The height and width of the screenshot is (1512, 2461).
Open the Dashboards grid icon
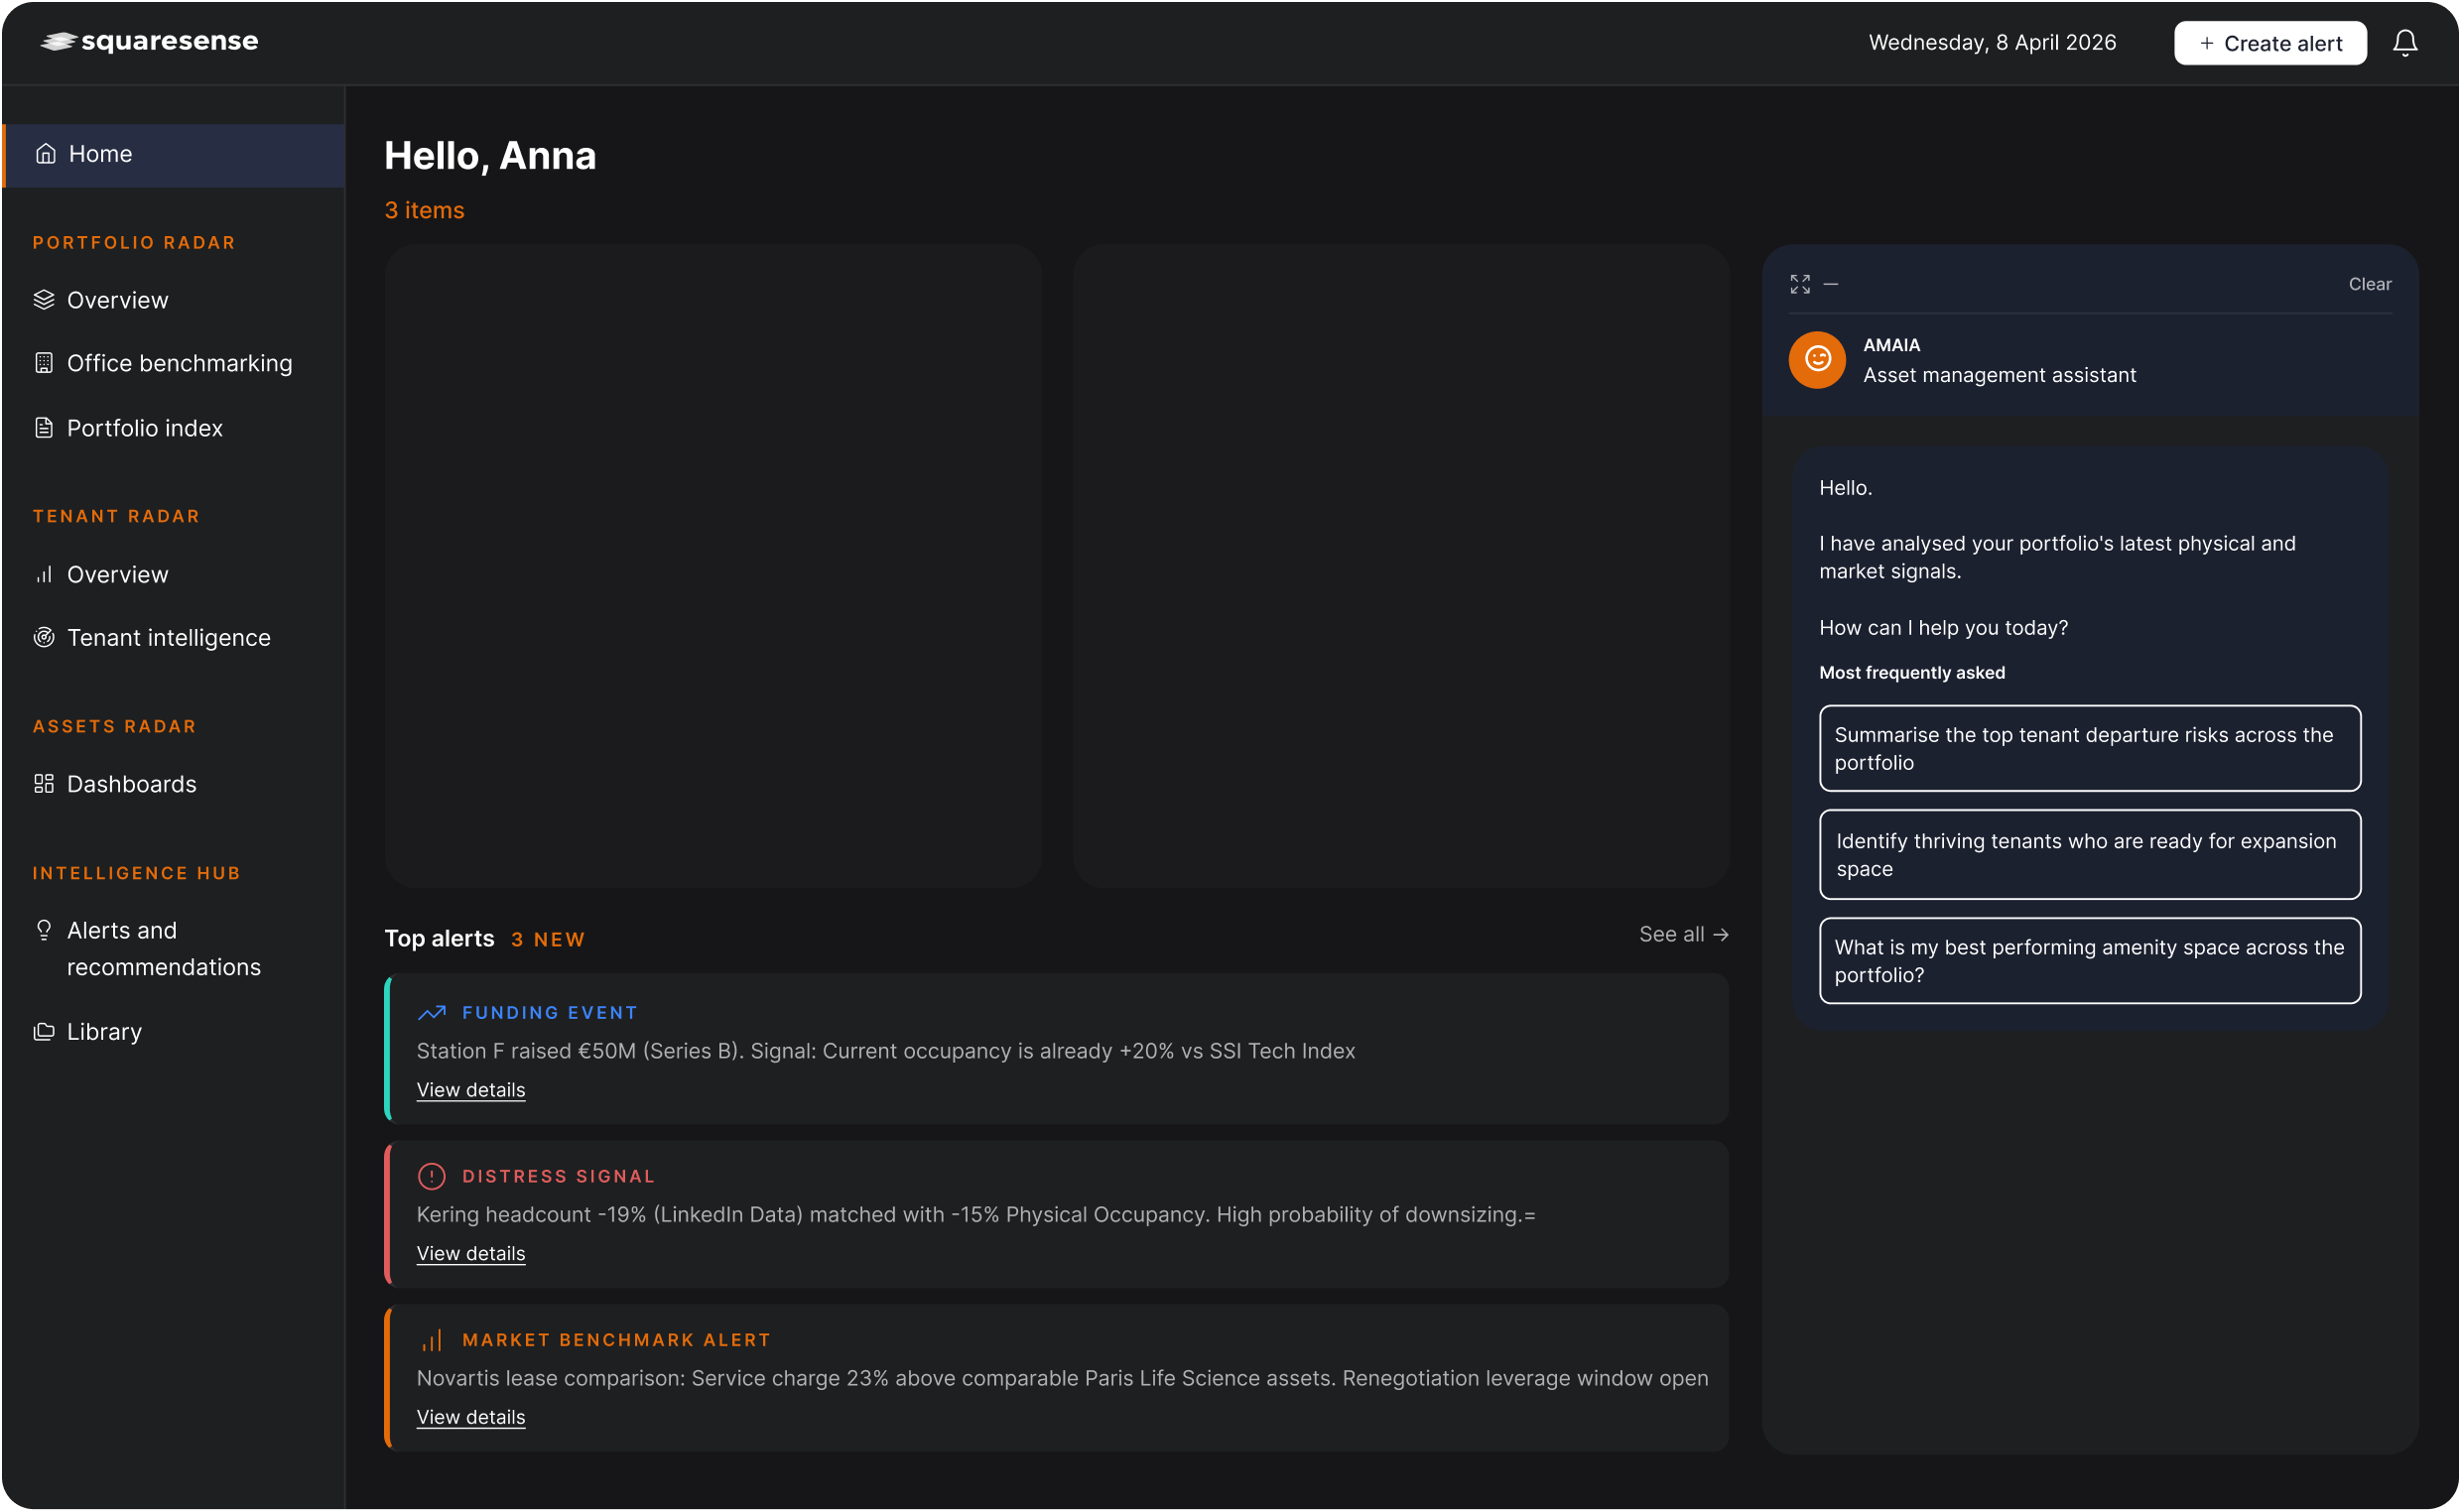pos(43,784)
